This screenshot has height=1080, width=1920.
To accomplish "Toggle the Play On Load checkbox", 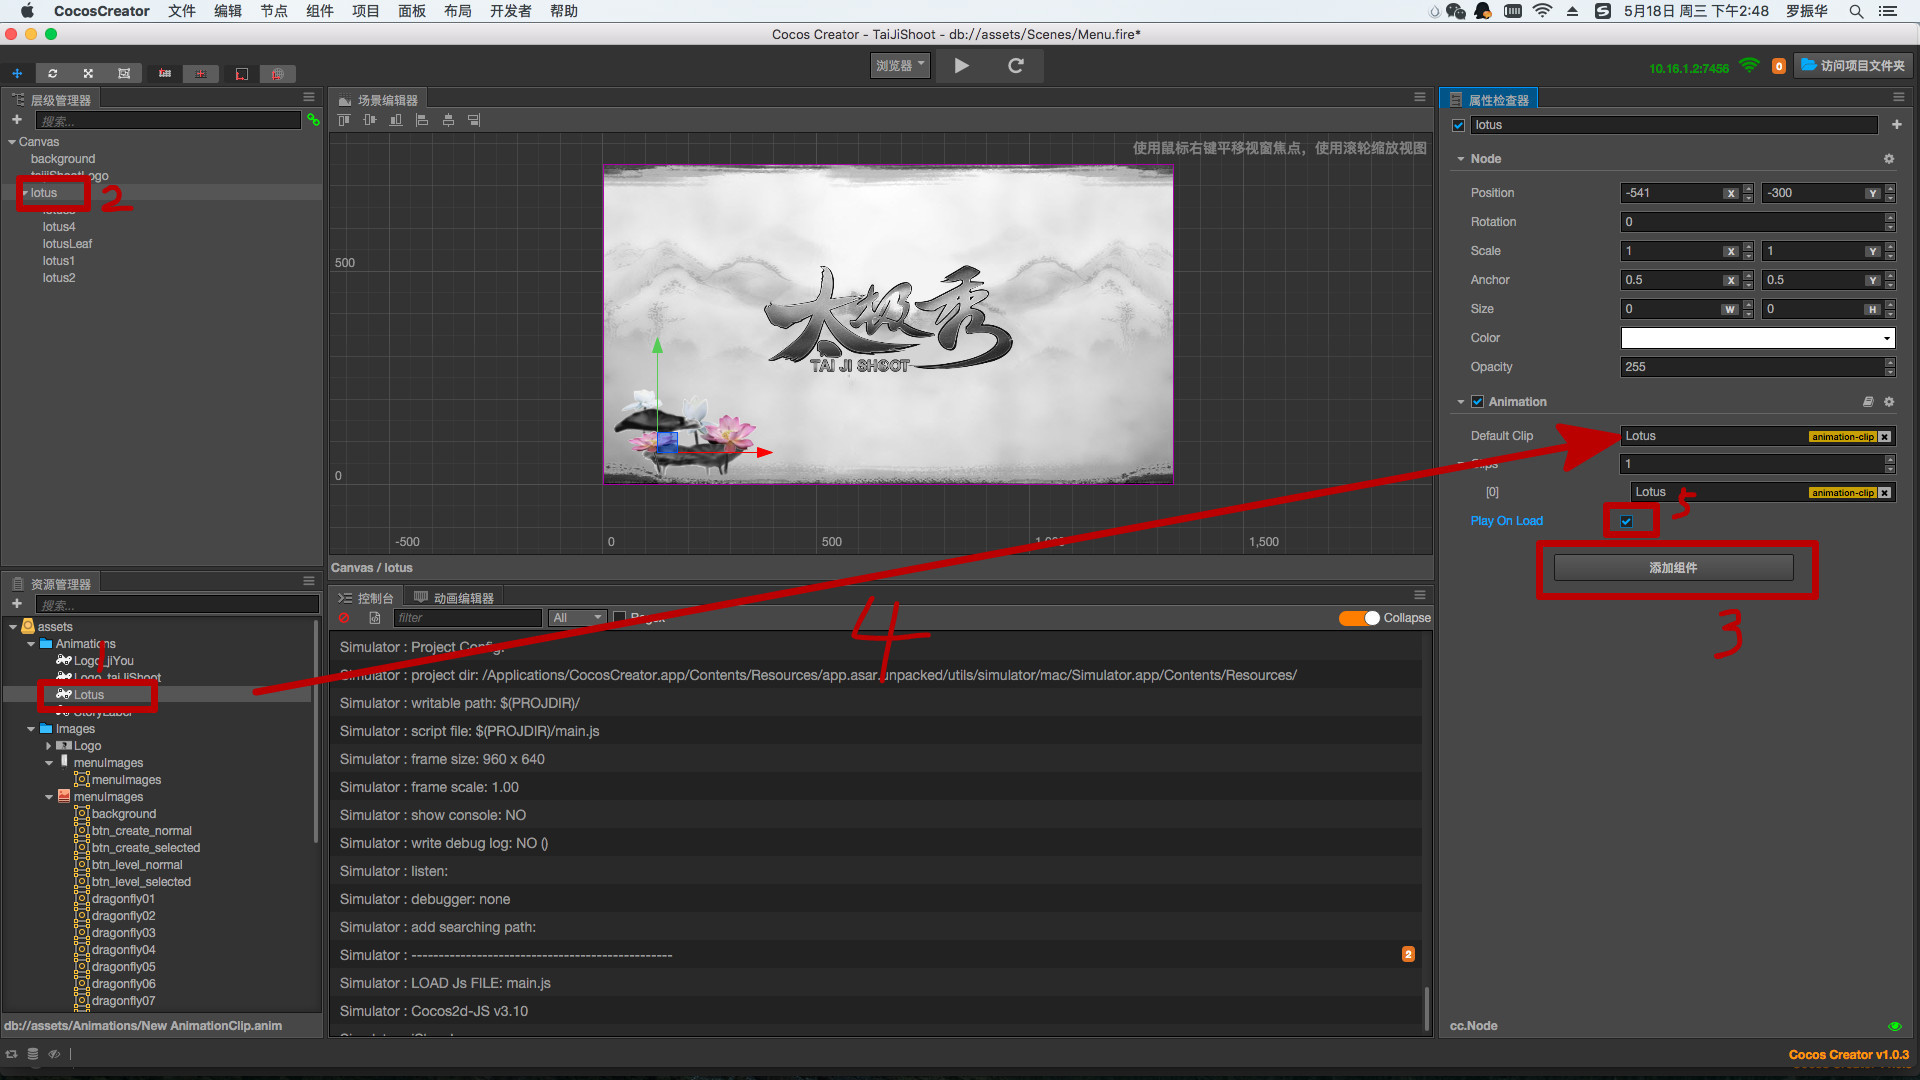I will click(x=1627, y=521).
